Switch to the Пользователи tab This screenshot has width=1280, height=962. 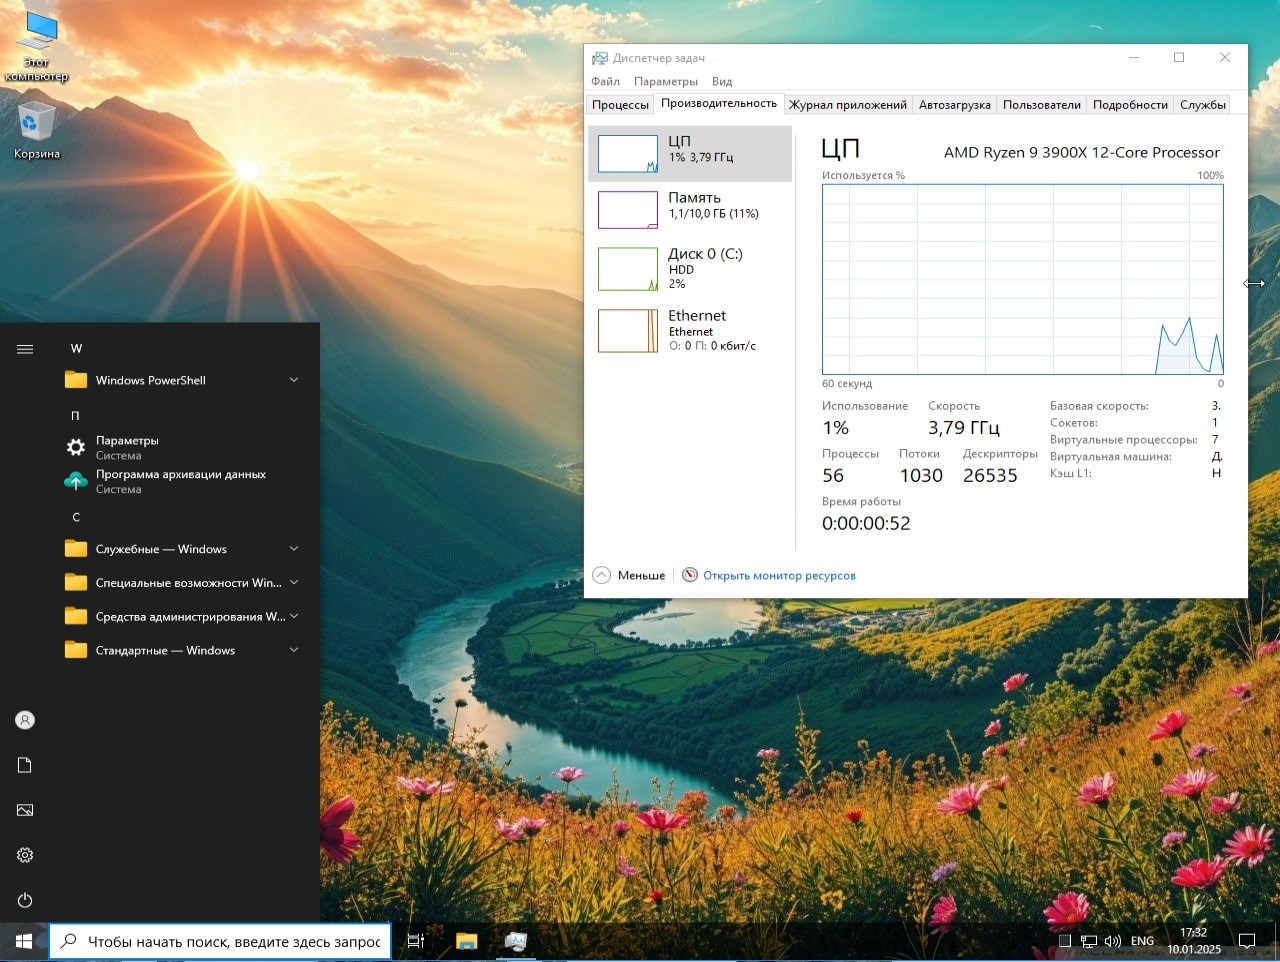click(1042, 104)
